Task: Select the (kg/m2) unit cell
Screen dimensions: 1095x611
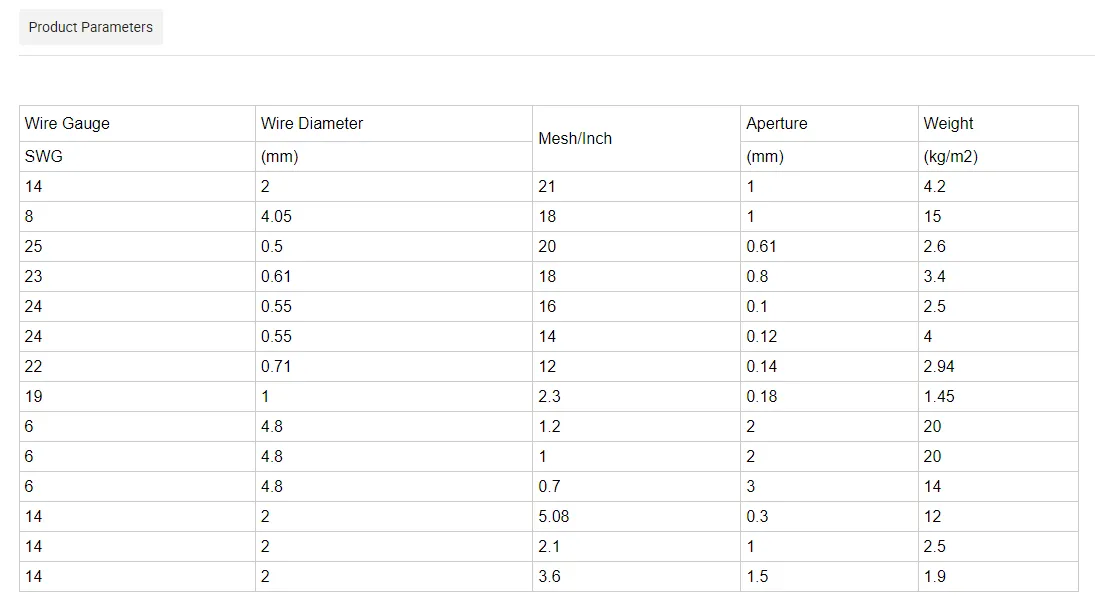Action: tap(950, 157)
